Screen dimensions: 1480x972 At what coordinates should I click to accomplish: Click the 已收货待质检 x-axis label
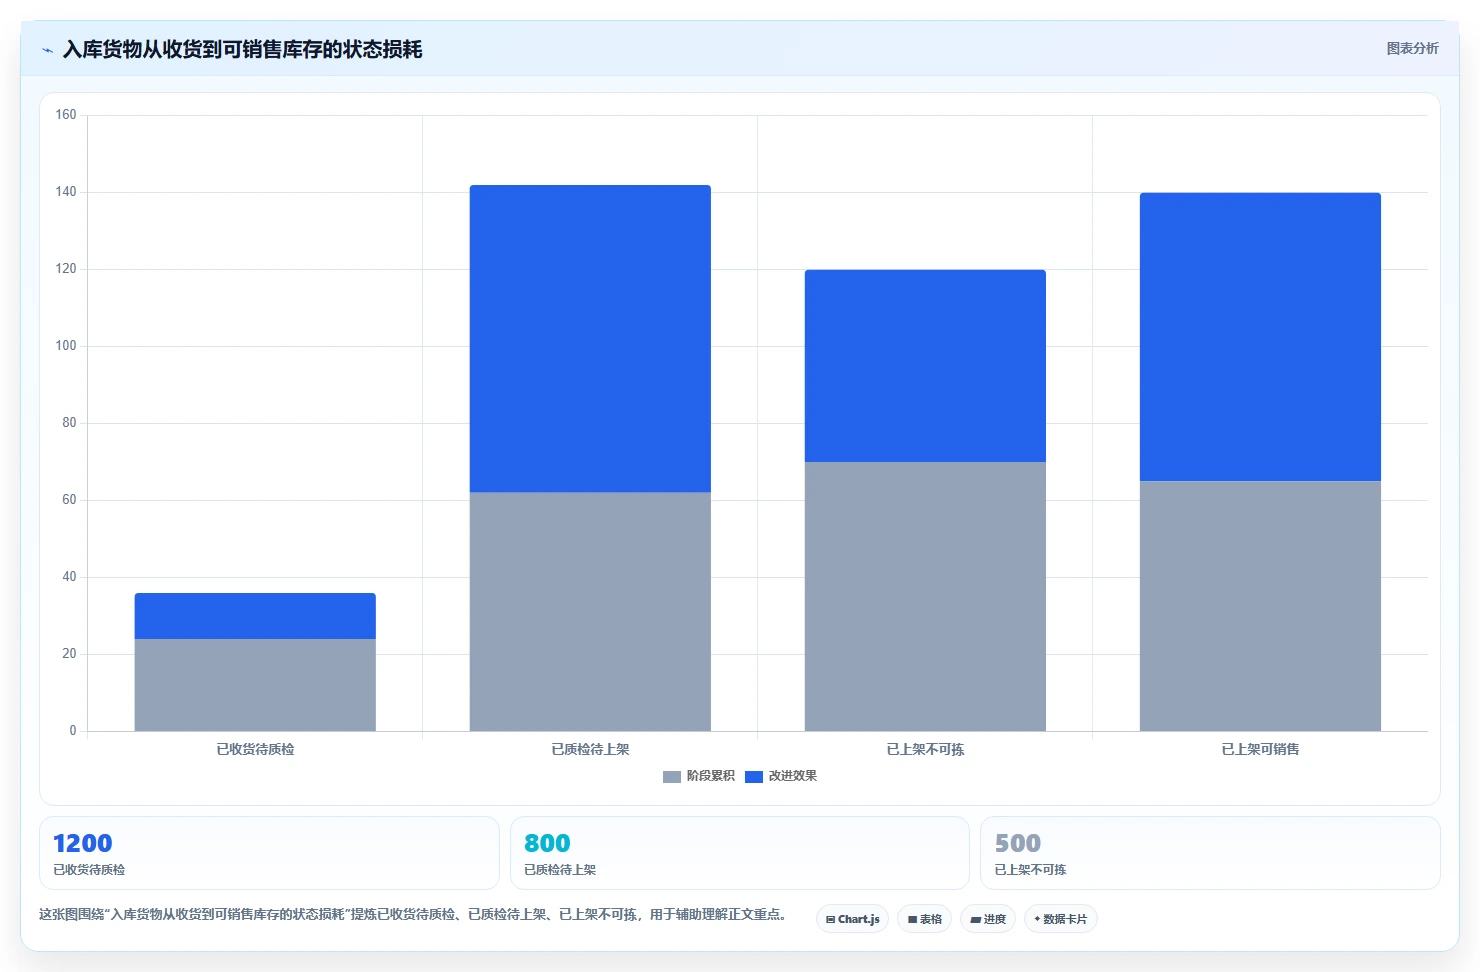click(x=255, y=749)
